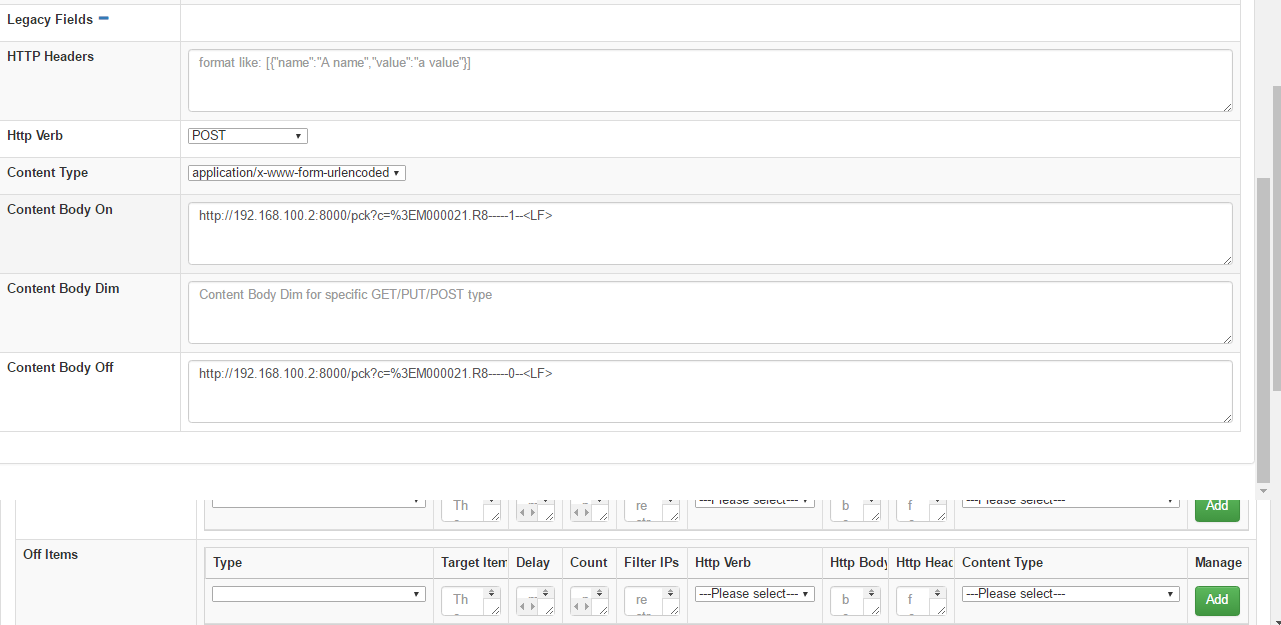Click resize grip of Content Body Off field

coord(1226,416)
